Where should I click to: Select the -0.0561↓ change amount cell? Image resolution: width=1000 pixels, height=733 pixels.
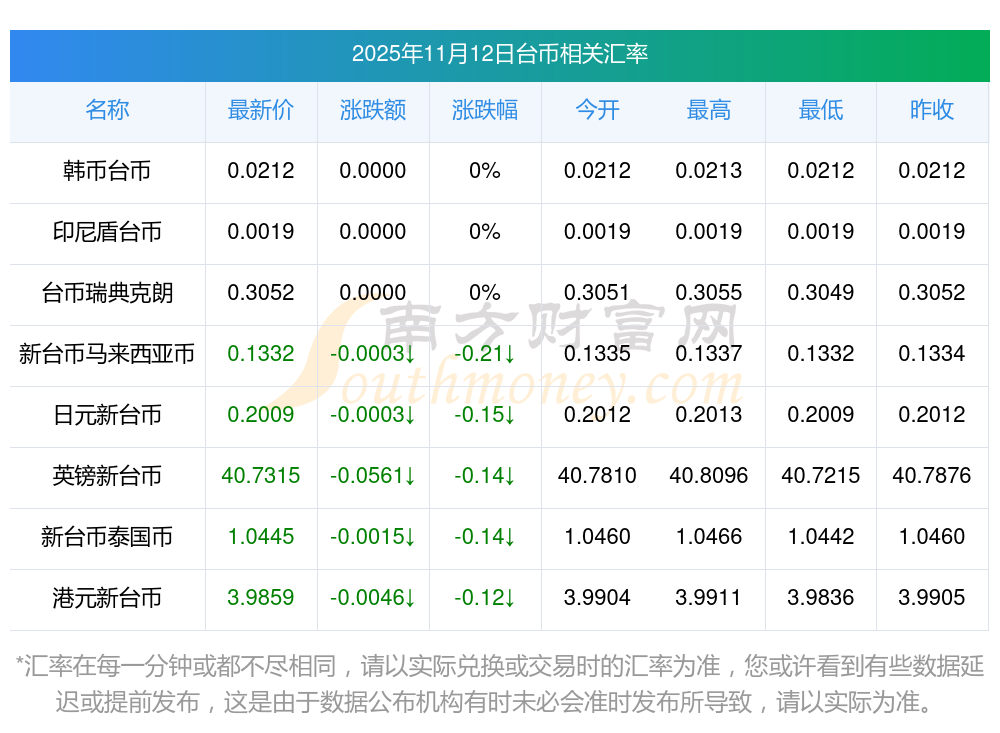click(x=373, y=476)
